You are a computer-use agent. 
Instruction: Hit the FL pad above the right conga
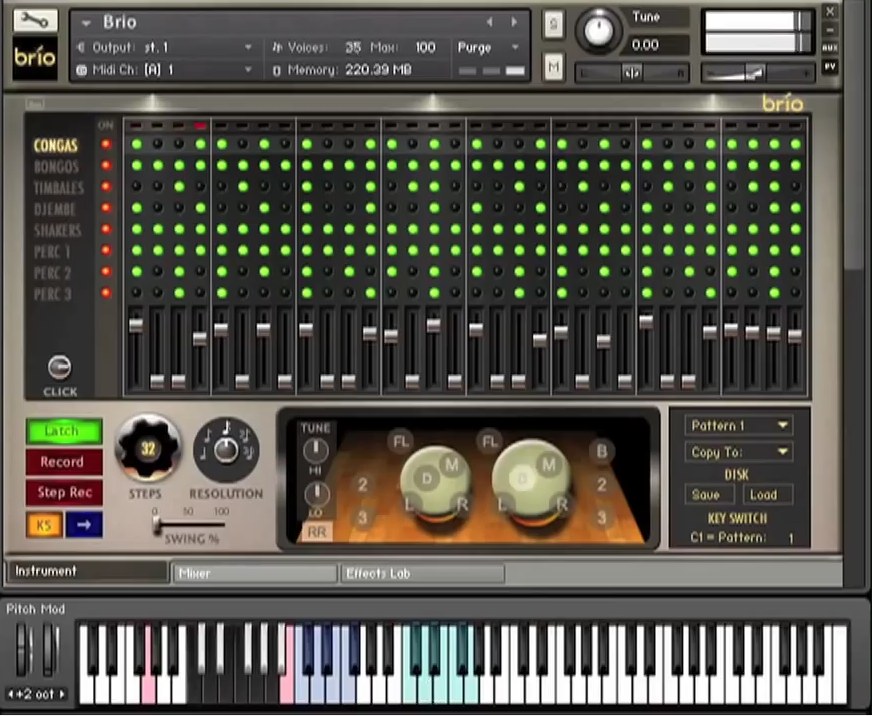click(489, 442)
